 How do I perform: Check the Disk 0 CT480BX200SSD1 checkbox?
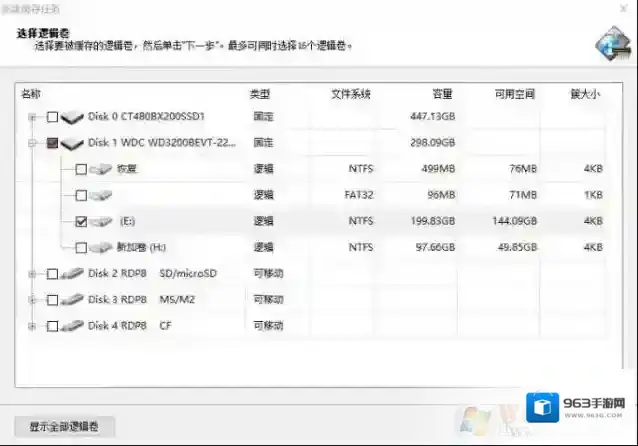(x=52, y=118)
